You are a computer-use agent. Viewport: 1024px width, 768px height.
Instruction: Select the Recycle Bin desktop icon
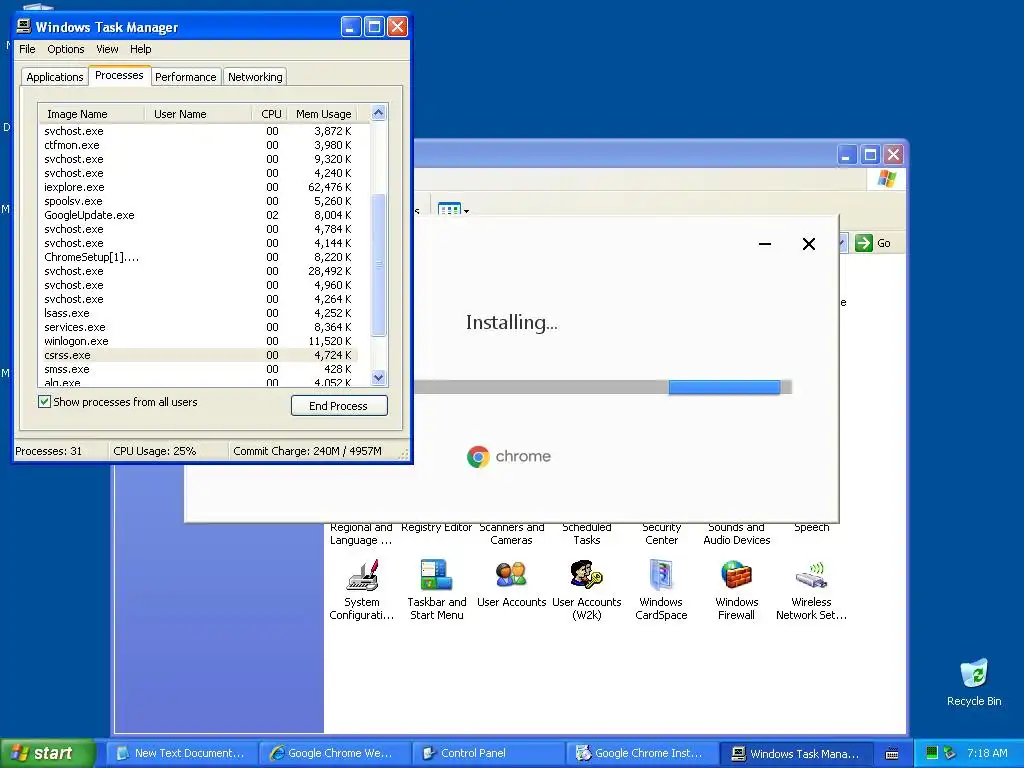pyautogui.click(x=974, y=682)
